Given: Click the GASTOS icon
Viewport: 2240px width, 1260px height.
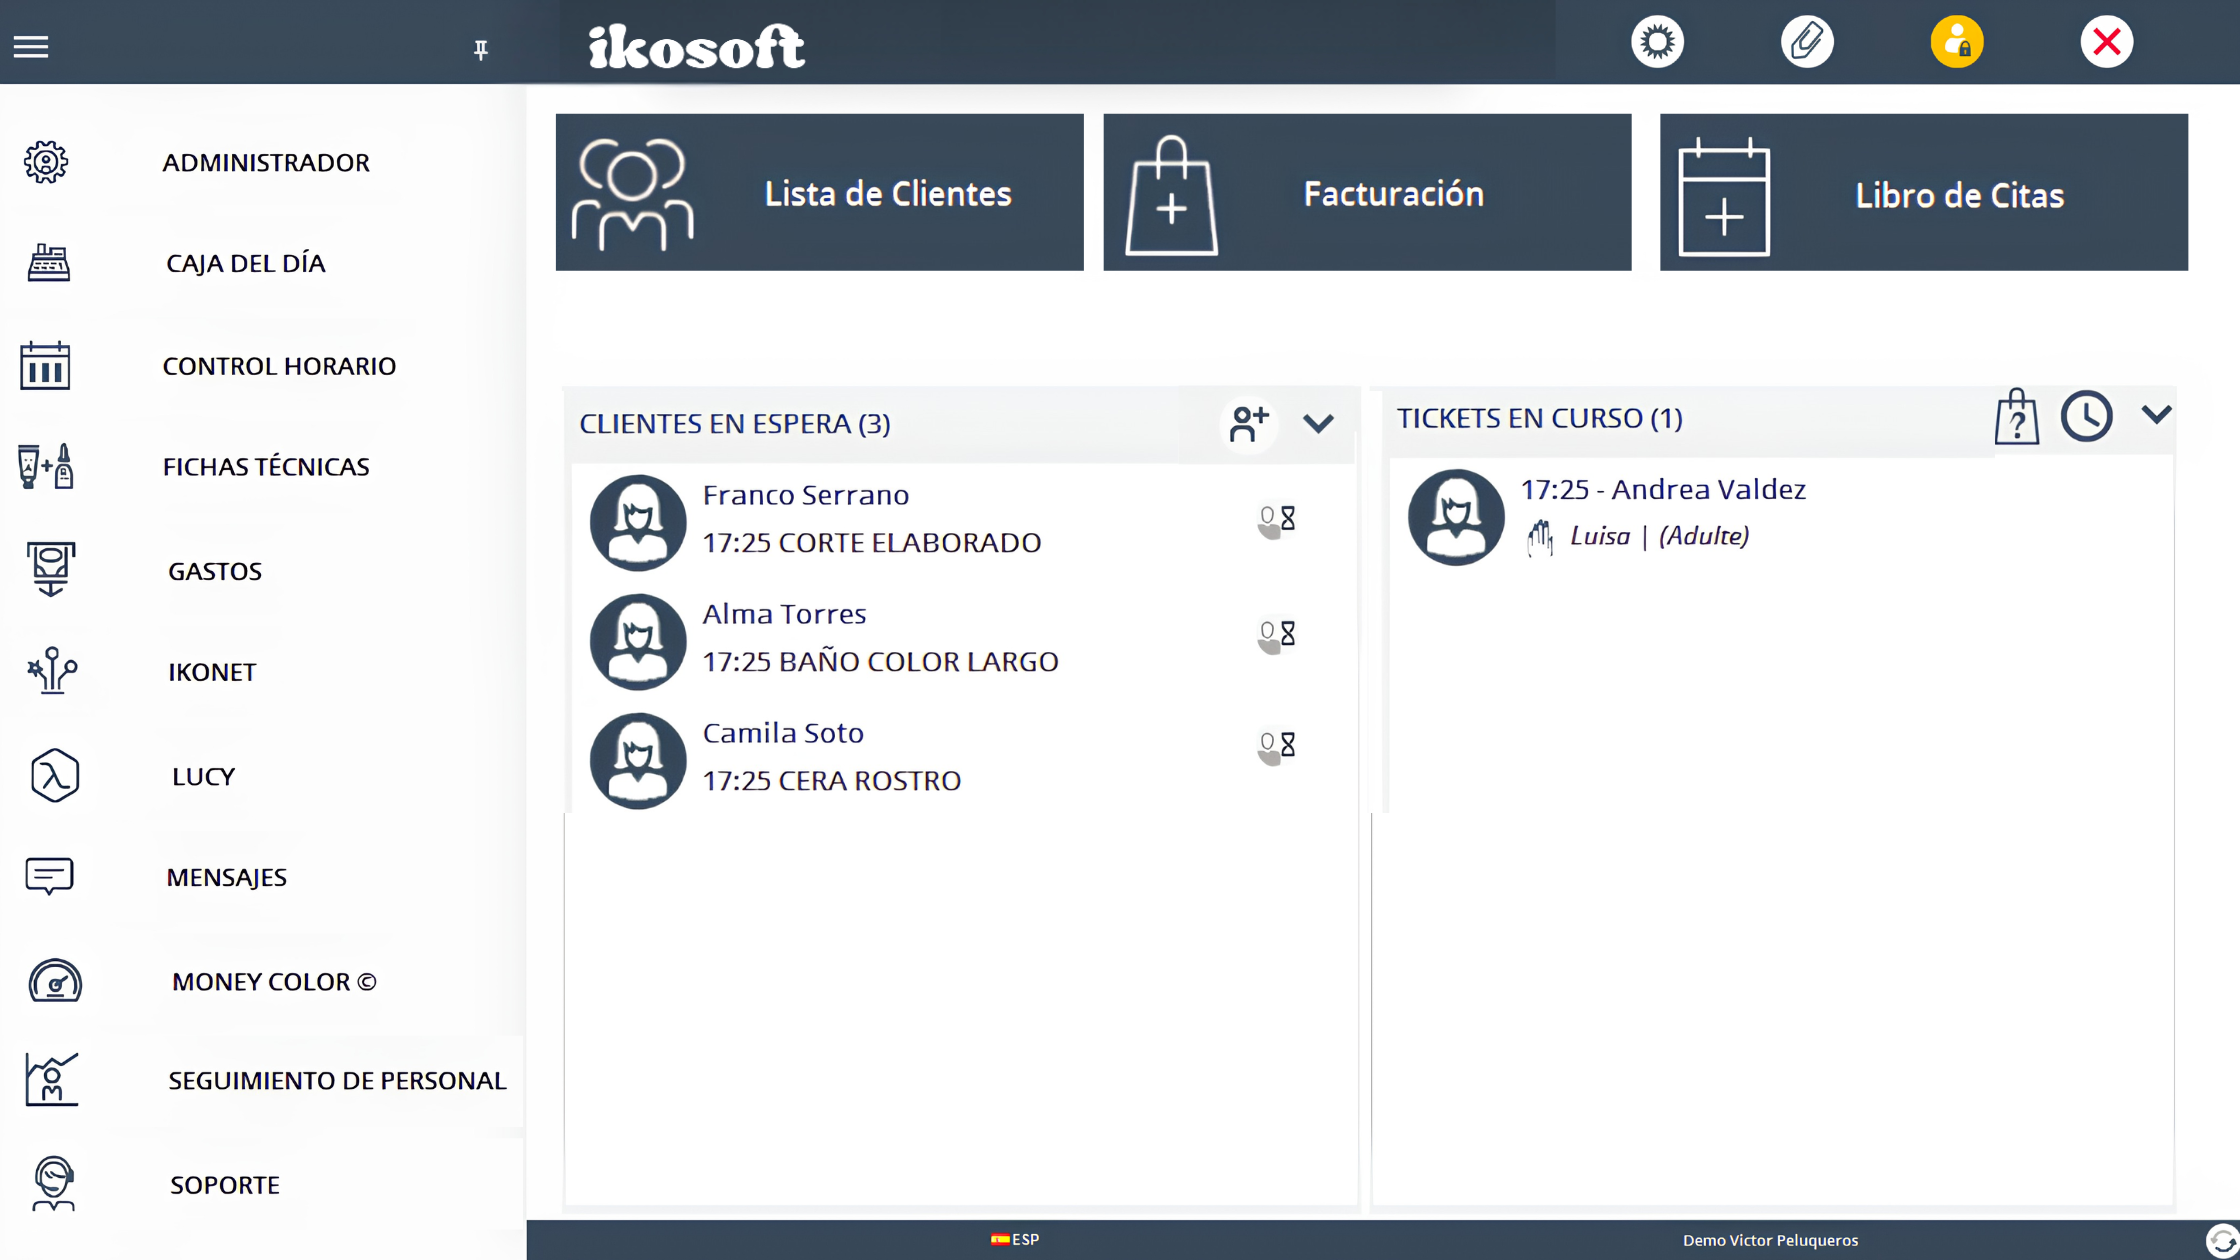Looking at the screenshot, I should tap(50, 569).
